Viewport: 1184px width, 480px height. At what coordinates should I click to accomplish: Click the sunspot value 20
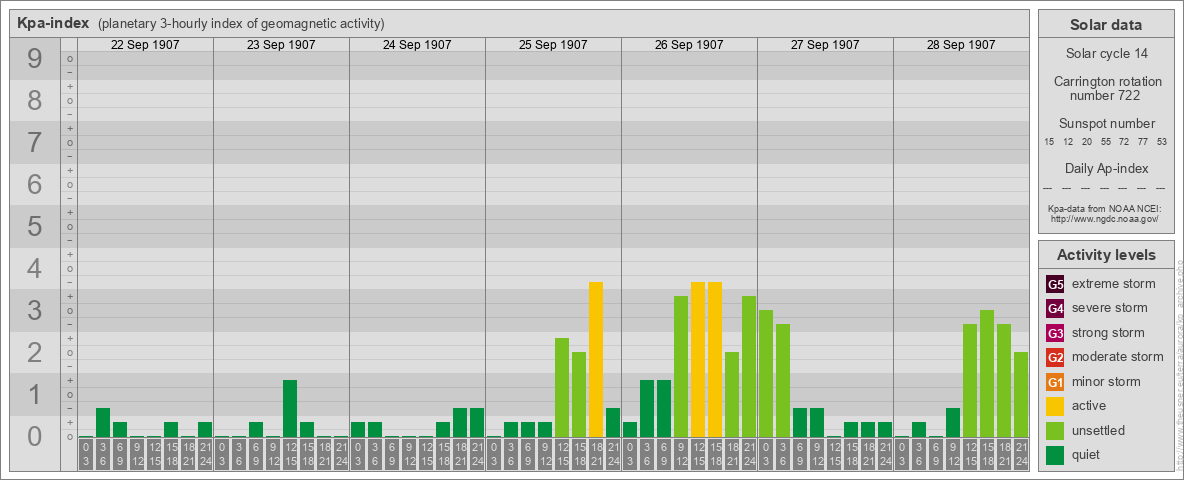pyautogui.click(x=1087, y=142)
